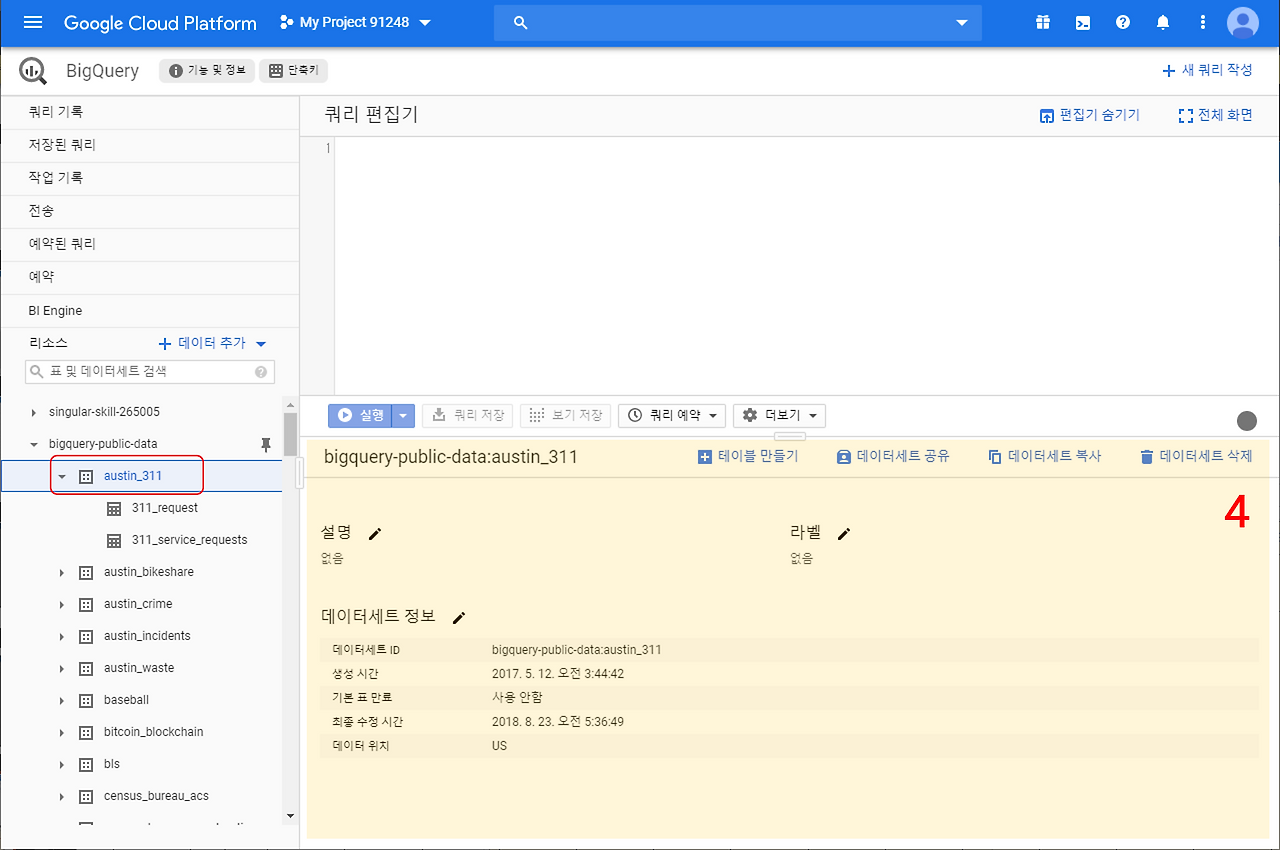Edit the dataset 설명 with the pencil icon
The height and width of the screenshot is (850, 1280).
click(374, 533)
